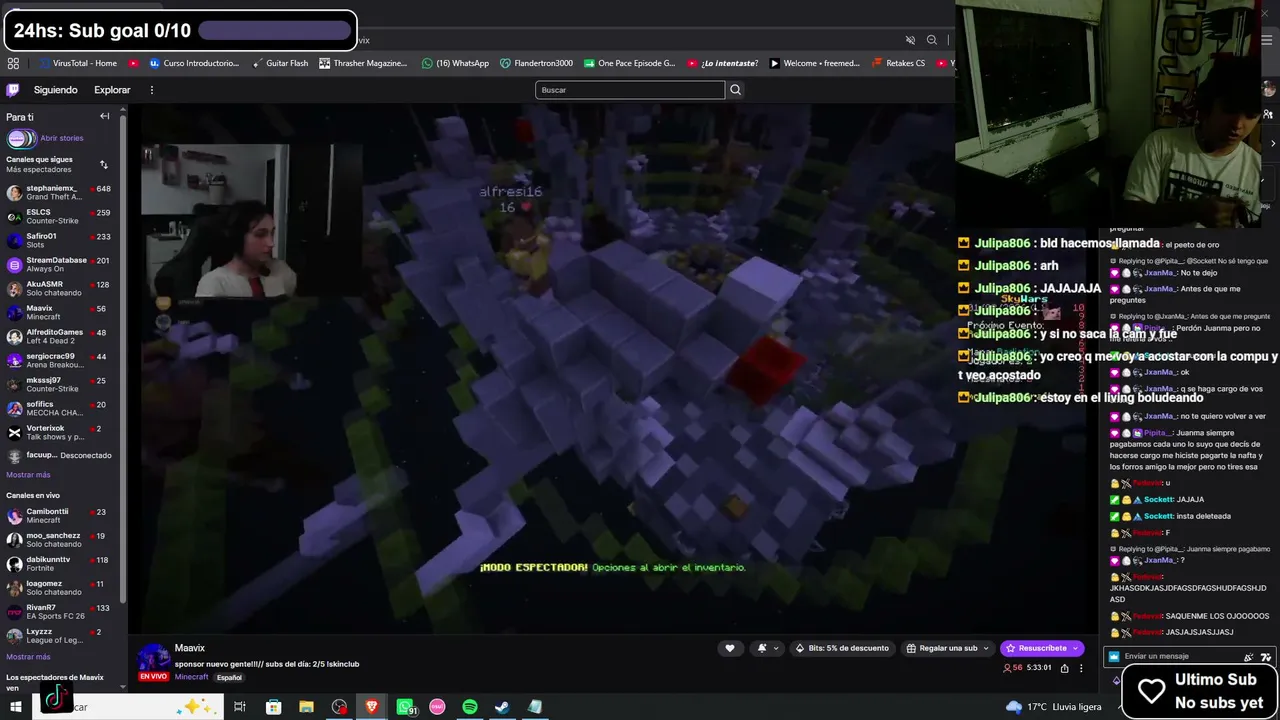The width and height of the screenshot is (1280, 720).
Task: Open the chat Bits celebration icon
Action: (1249, 657)
